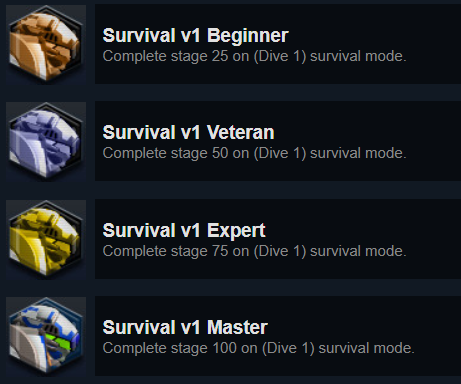This screenshot has height=384, width=461.
Task: Open the Veteran achievement row panel
Action: click(278, 141)
